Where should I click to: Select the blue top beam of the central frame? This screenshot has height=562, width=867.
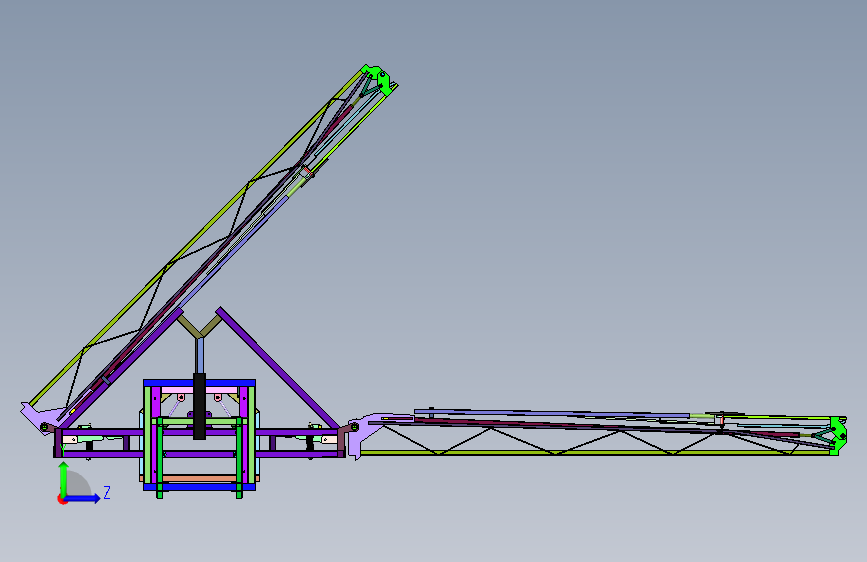click(x=199, y=383)
